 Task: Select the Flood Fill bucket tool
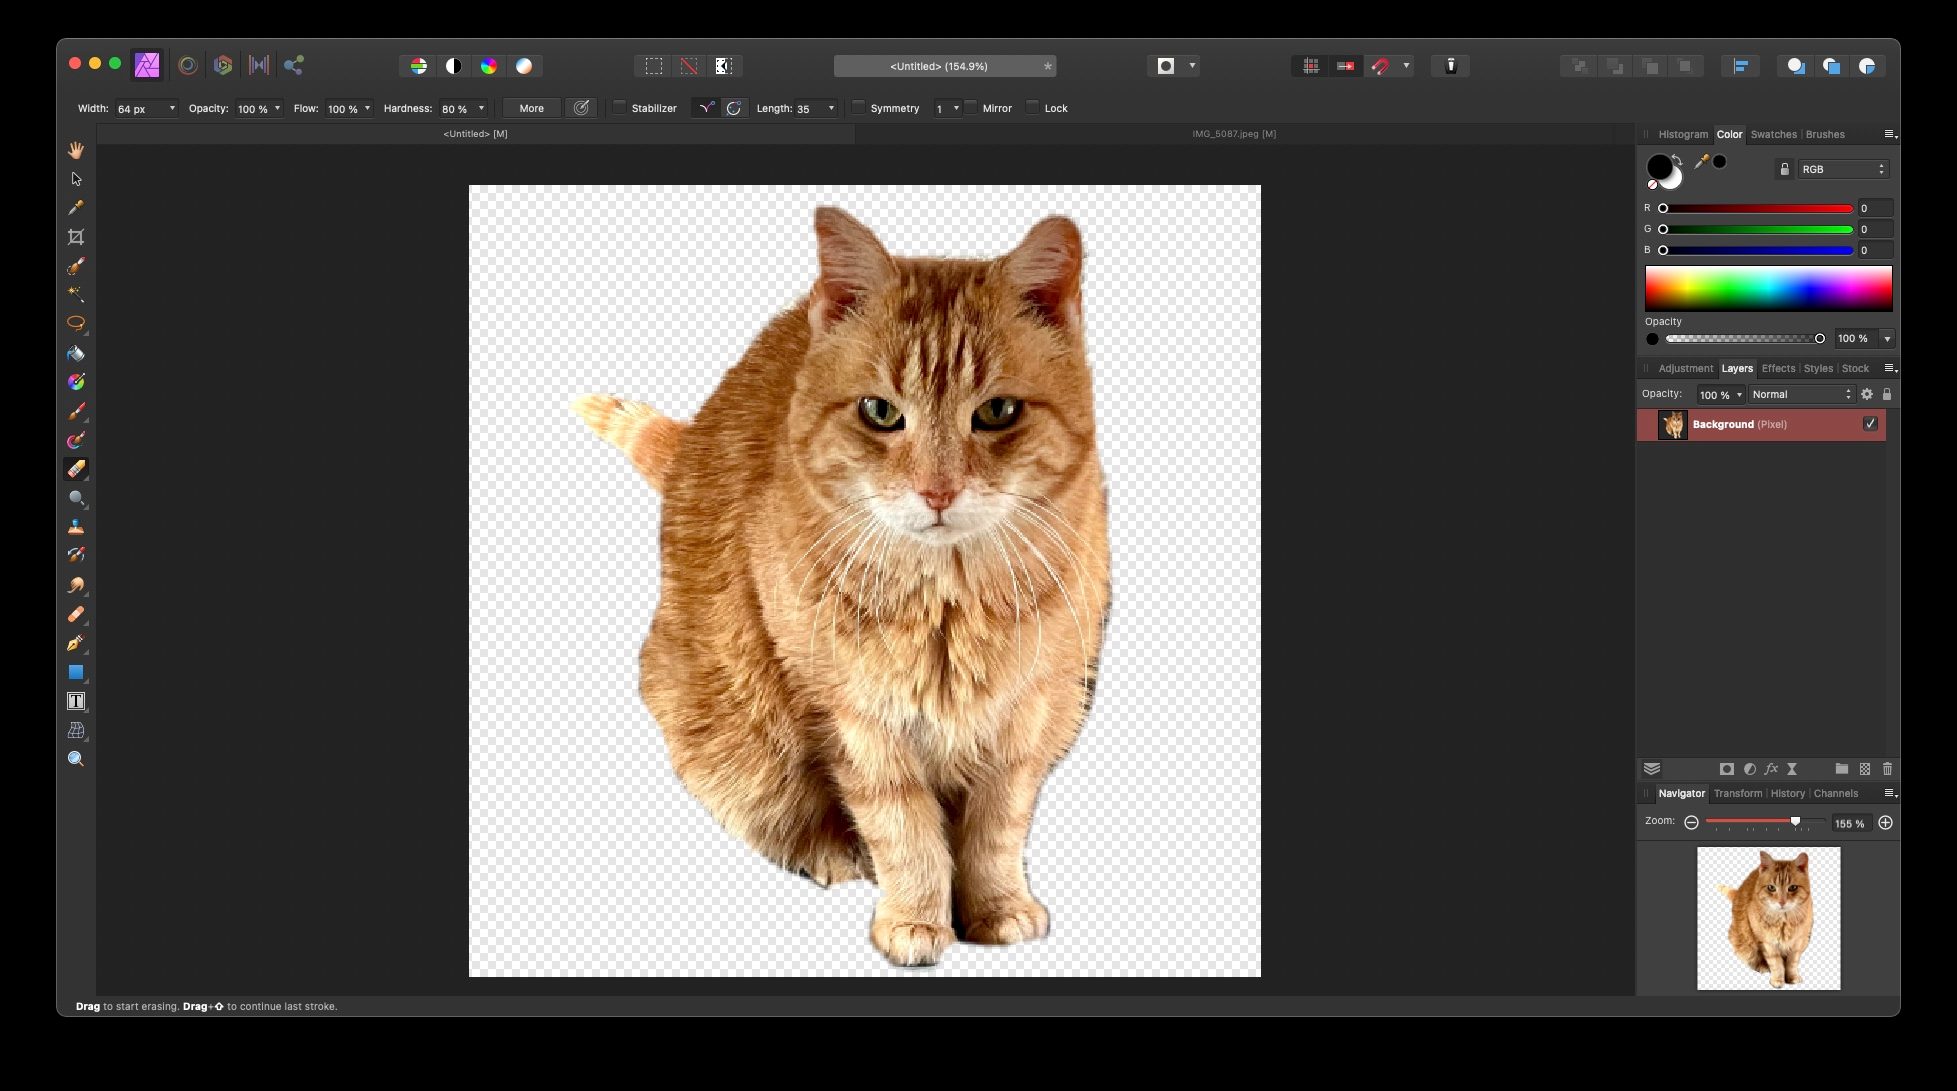(76, 353)
